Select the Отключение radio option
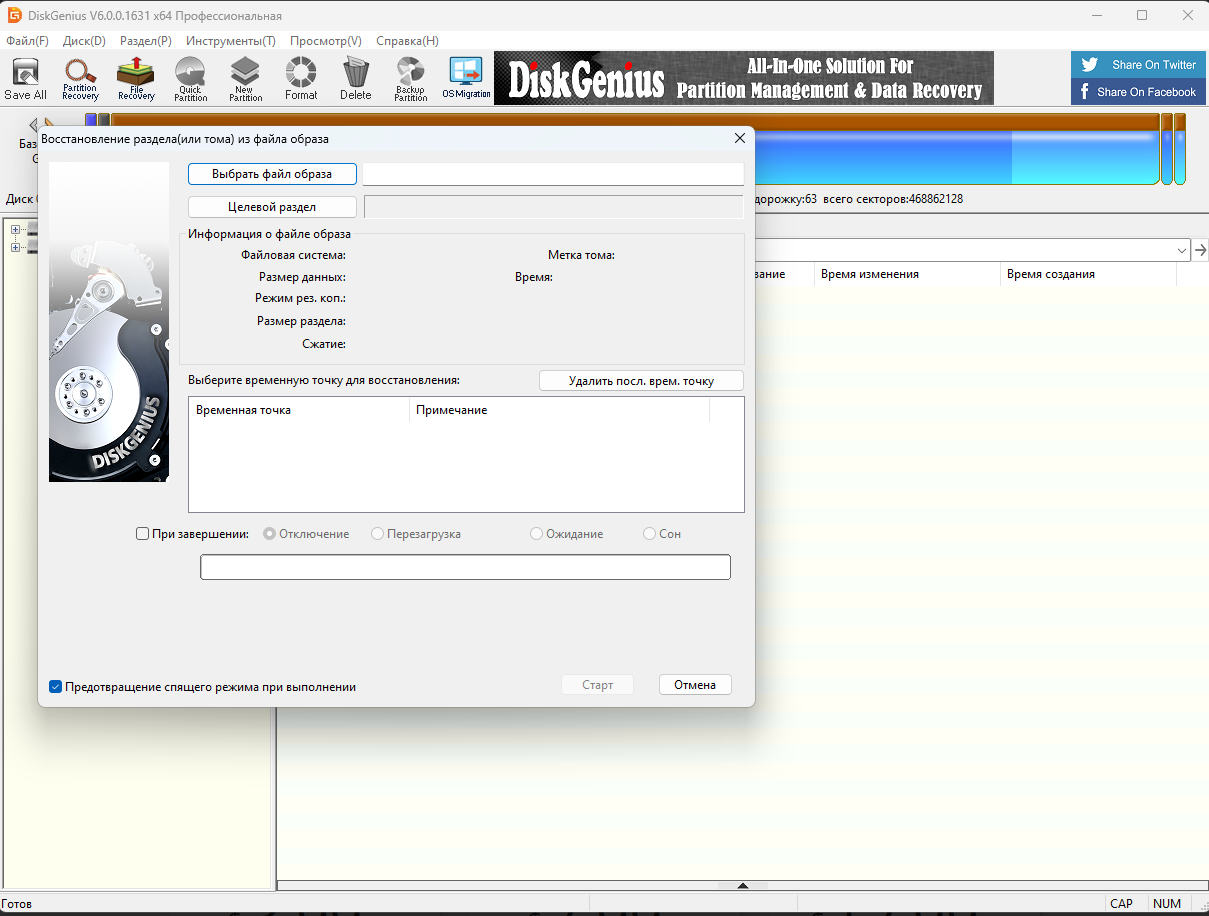 click(269, 534)
